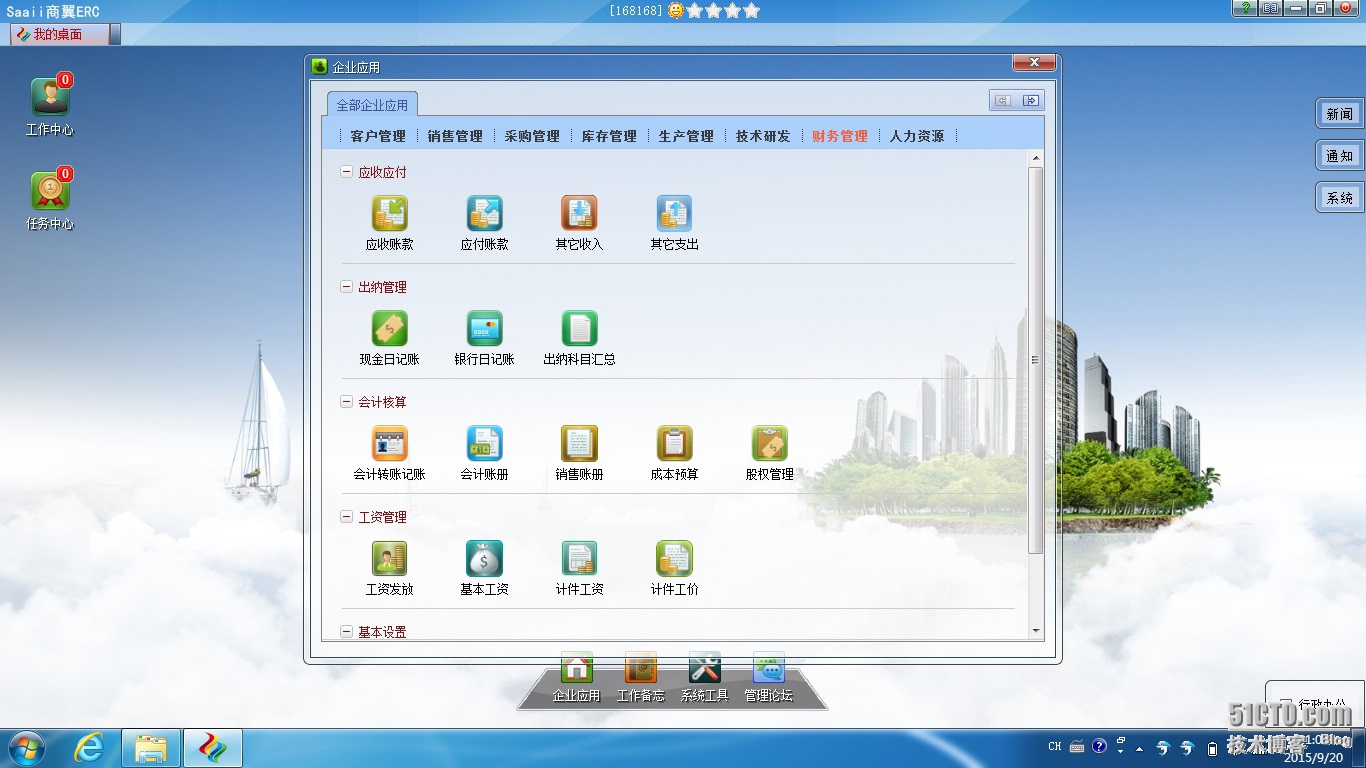Open the 出纳科目汇总 icon
1366x768 pixels.
[x=579, y=329]
